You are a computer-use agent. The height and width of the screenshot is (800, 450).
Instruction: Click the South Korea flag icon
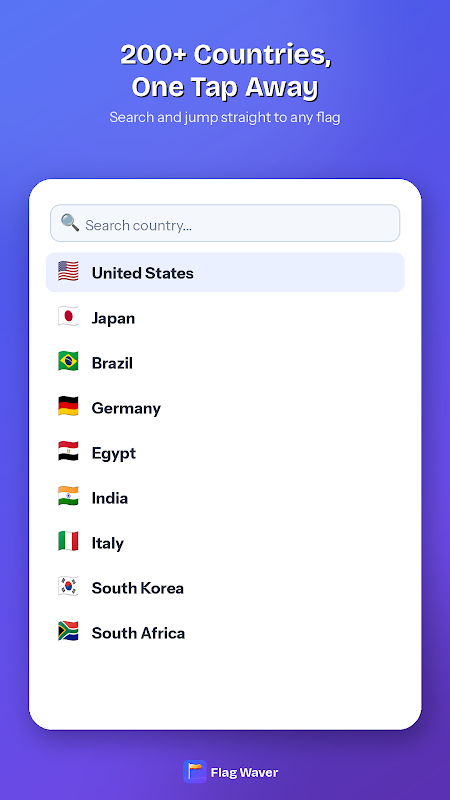click(x=68, y=586)
